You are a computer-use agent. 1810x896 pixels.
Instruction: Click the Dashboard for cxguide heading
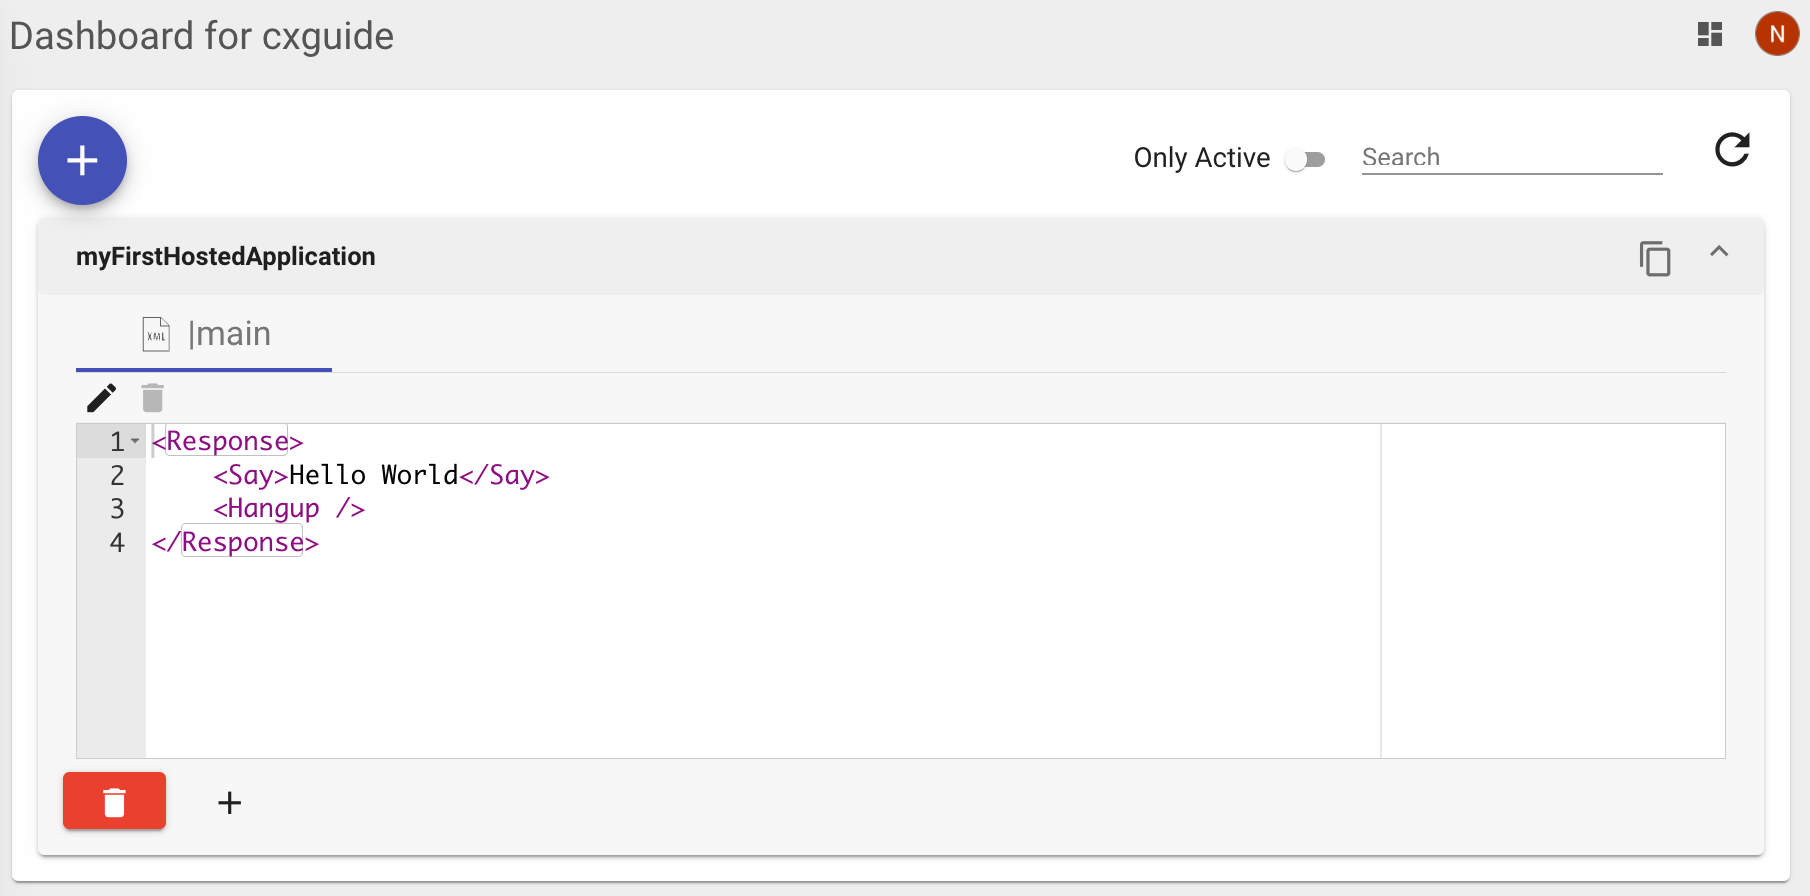(202, 36)
